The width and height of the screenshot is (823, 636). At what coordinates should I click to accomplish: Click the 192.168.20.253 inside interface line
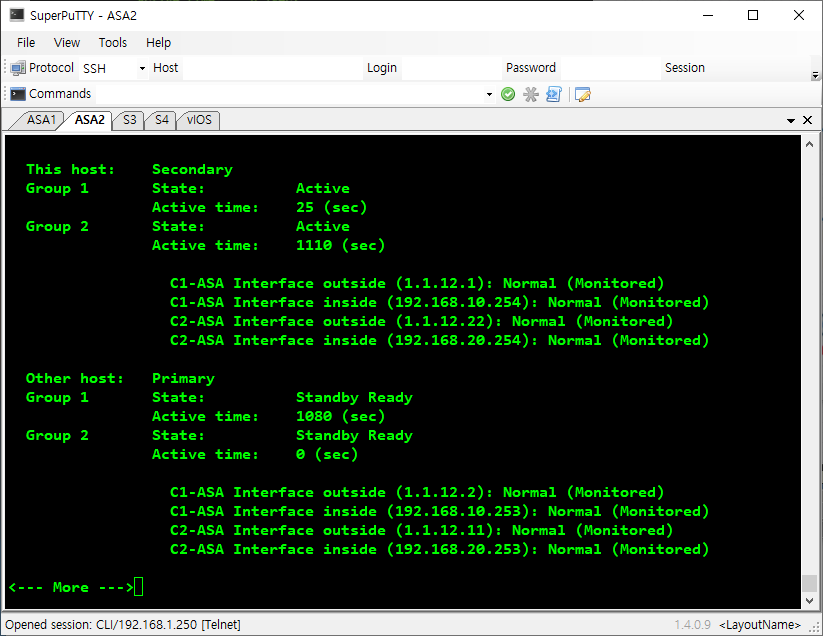439,549
